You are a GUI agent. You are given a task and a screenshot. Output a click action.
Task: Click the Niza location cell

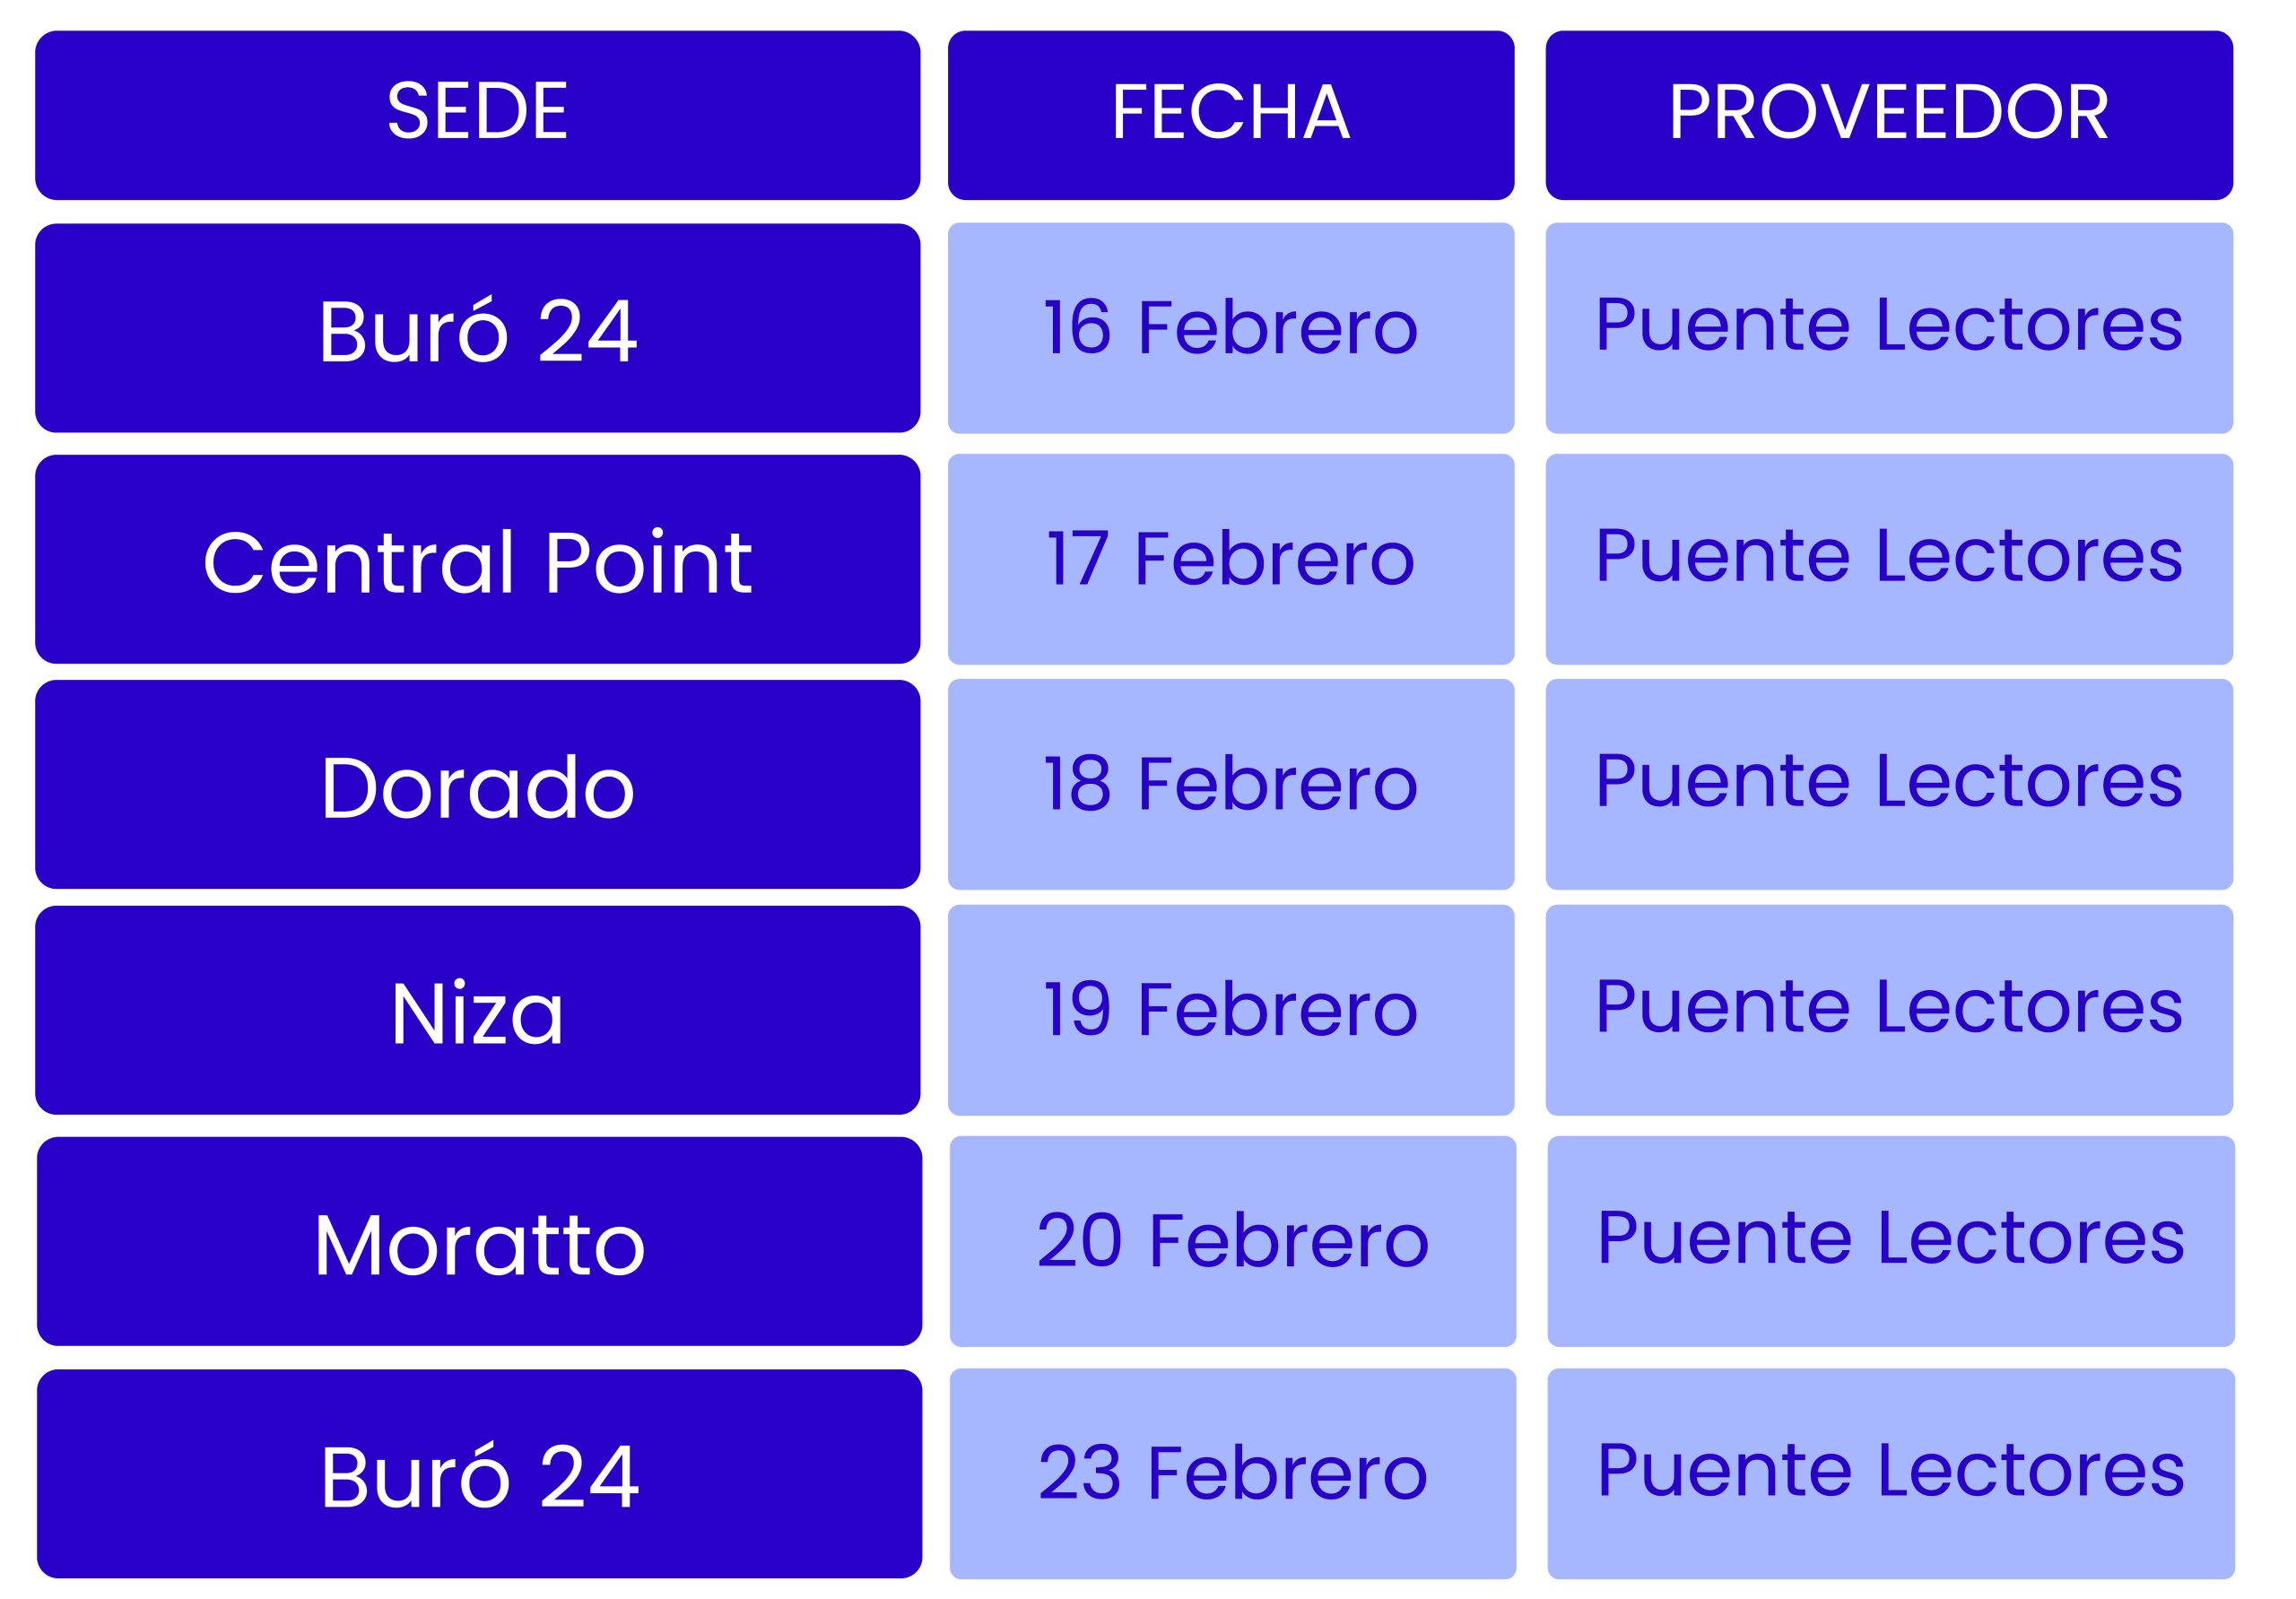(x=477, y=1010)
